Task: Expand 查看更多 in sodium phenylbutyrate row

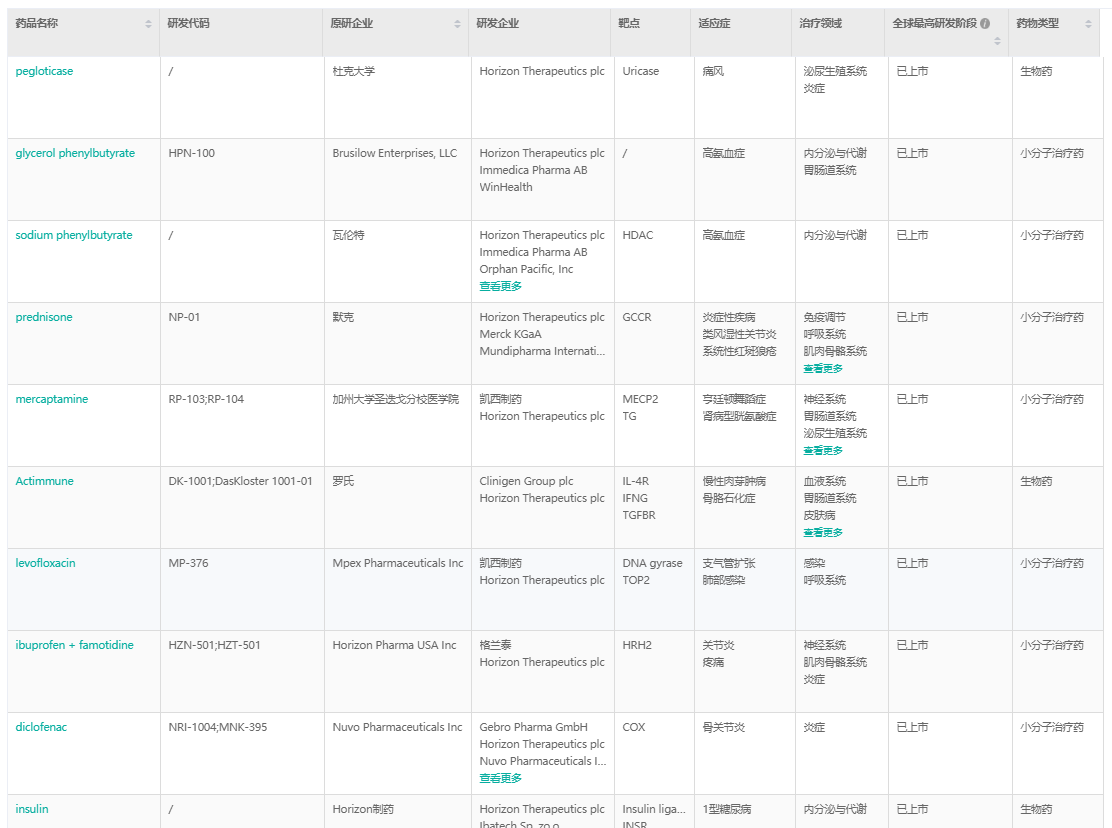Action: (x=500, y=286)
